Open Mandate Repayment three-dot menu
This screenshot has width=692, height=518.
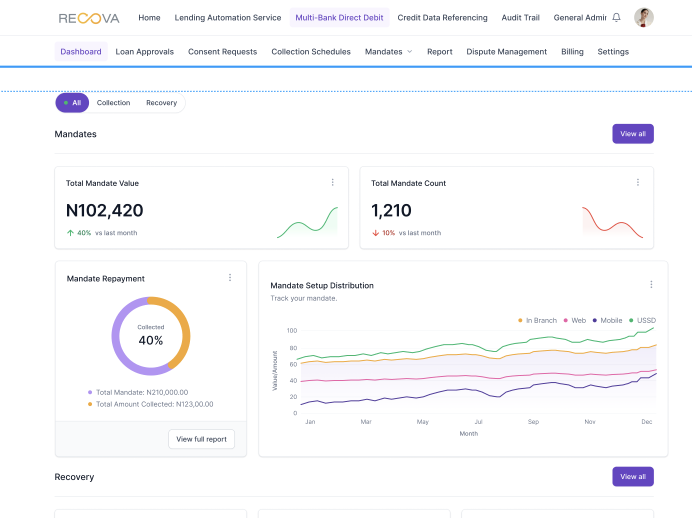point(230,278)
